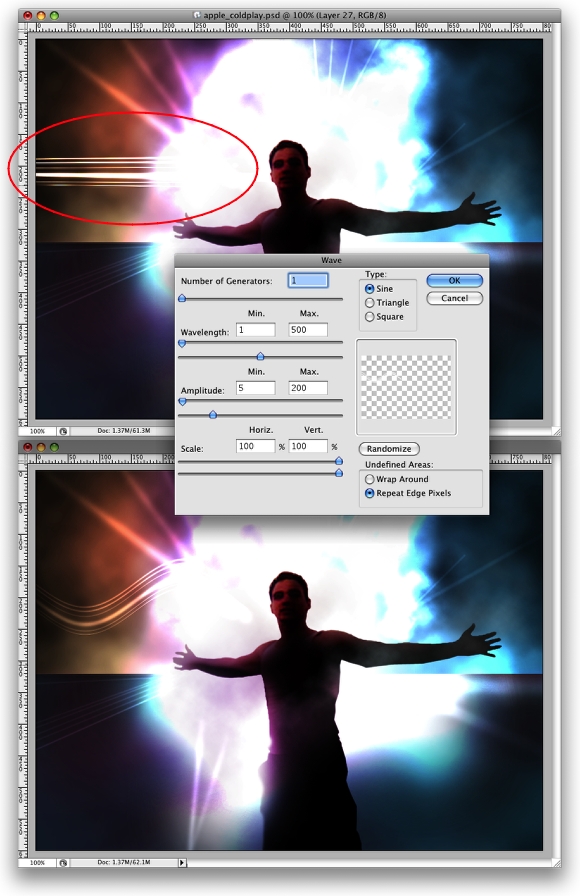Select the Sine wave type

369,289
